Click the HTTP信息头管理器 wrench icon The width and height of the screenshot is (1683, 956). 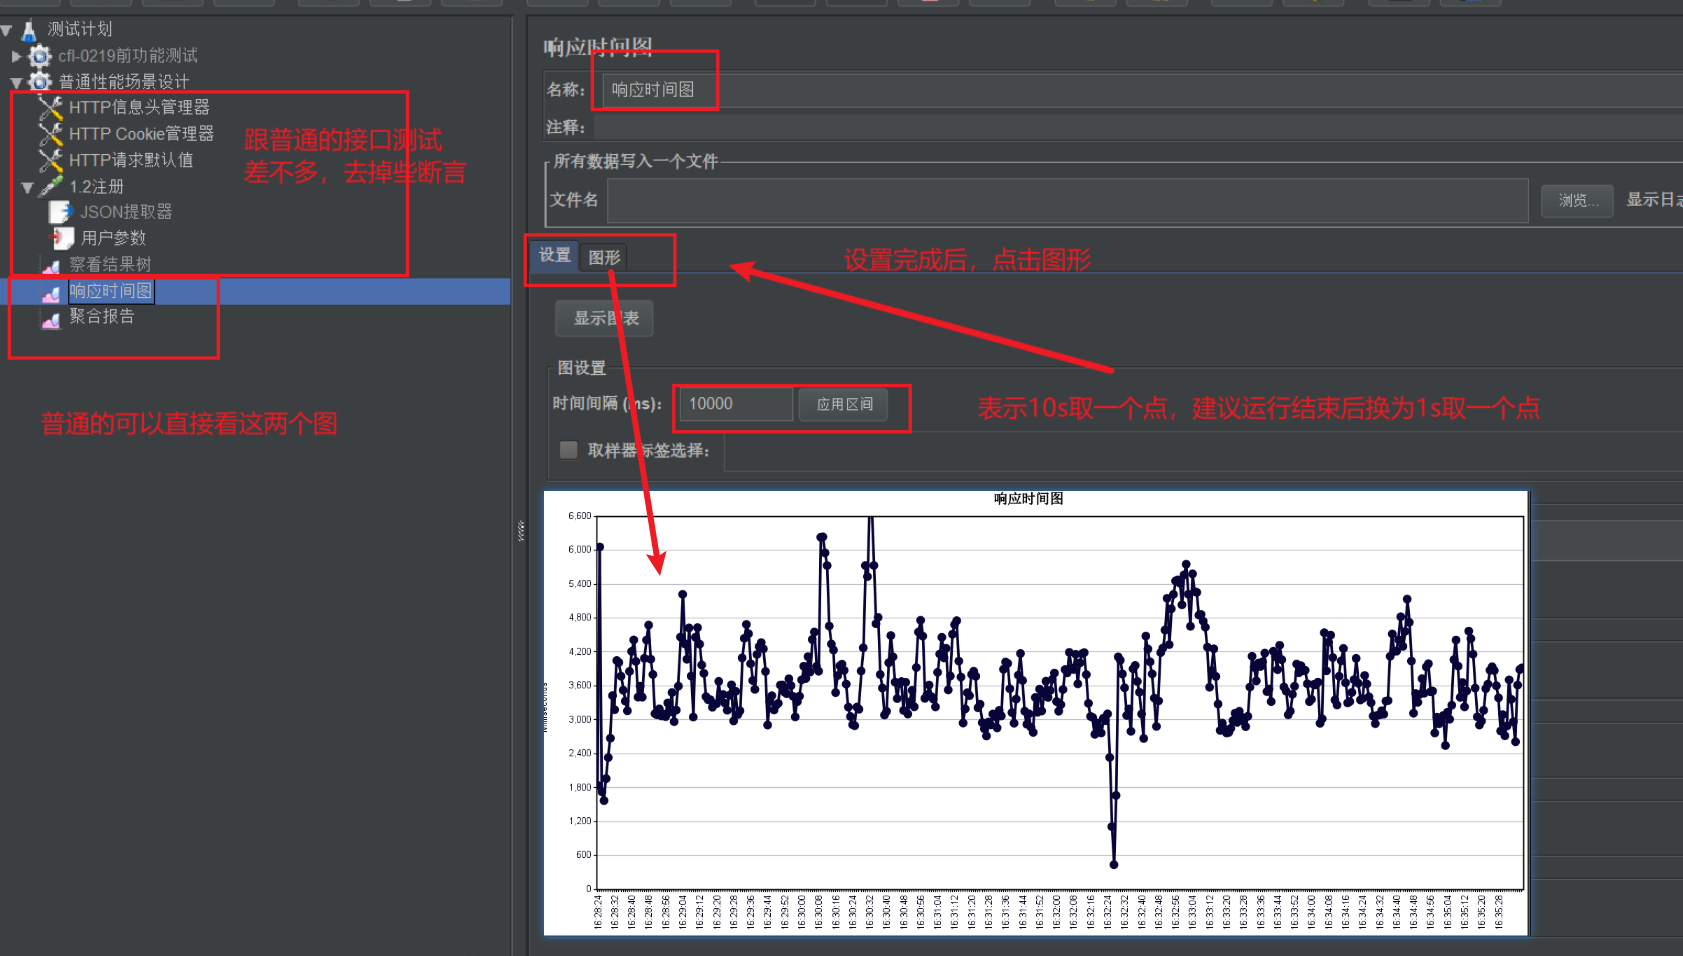coord(51,107)
